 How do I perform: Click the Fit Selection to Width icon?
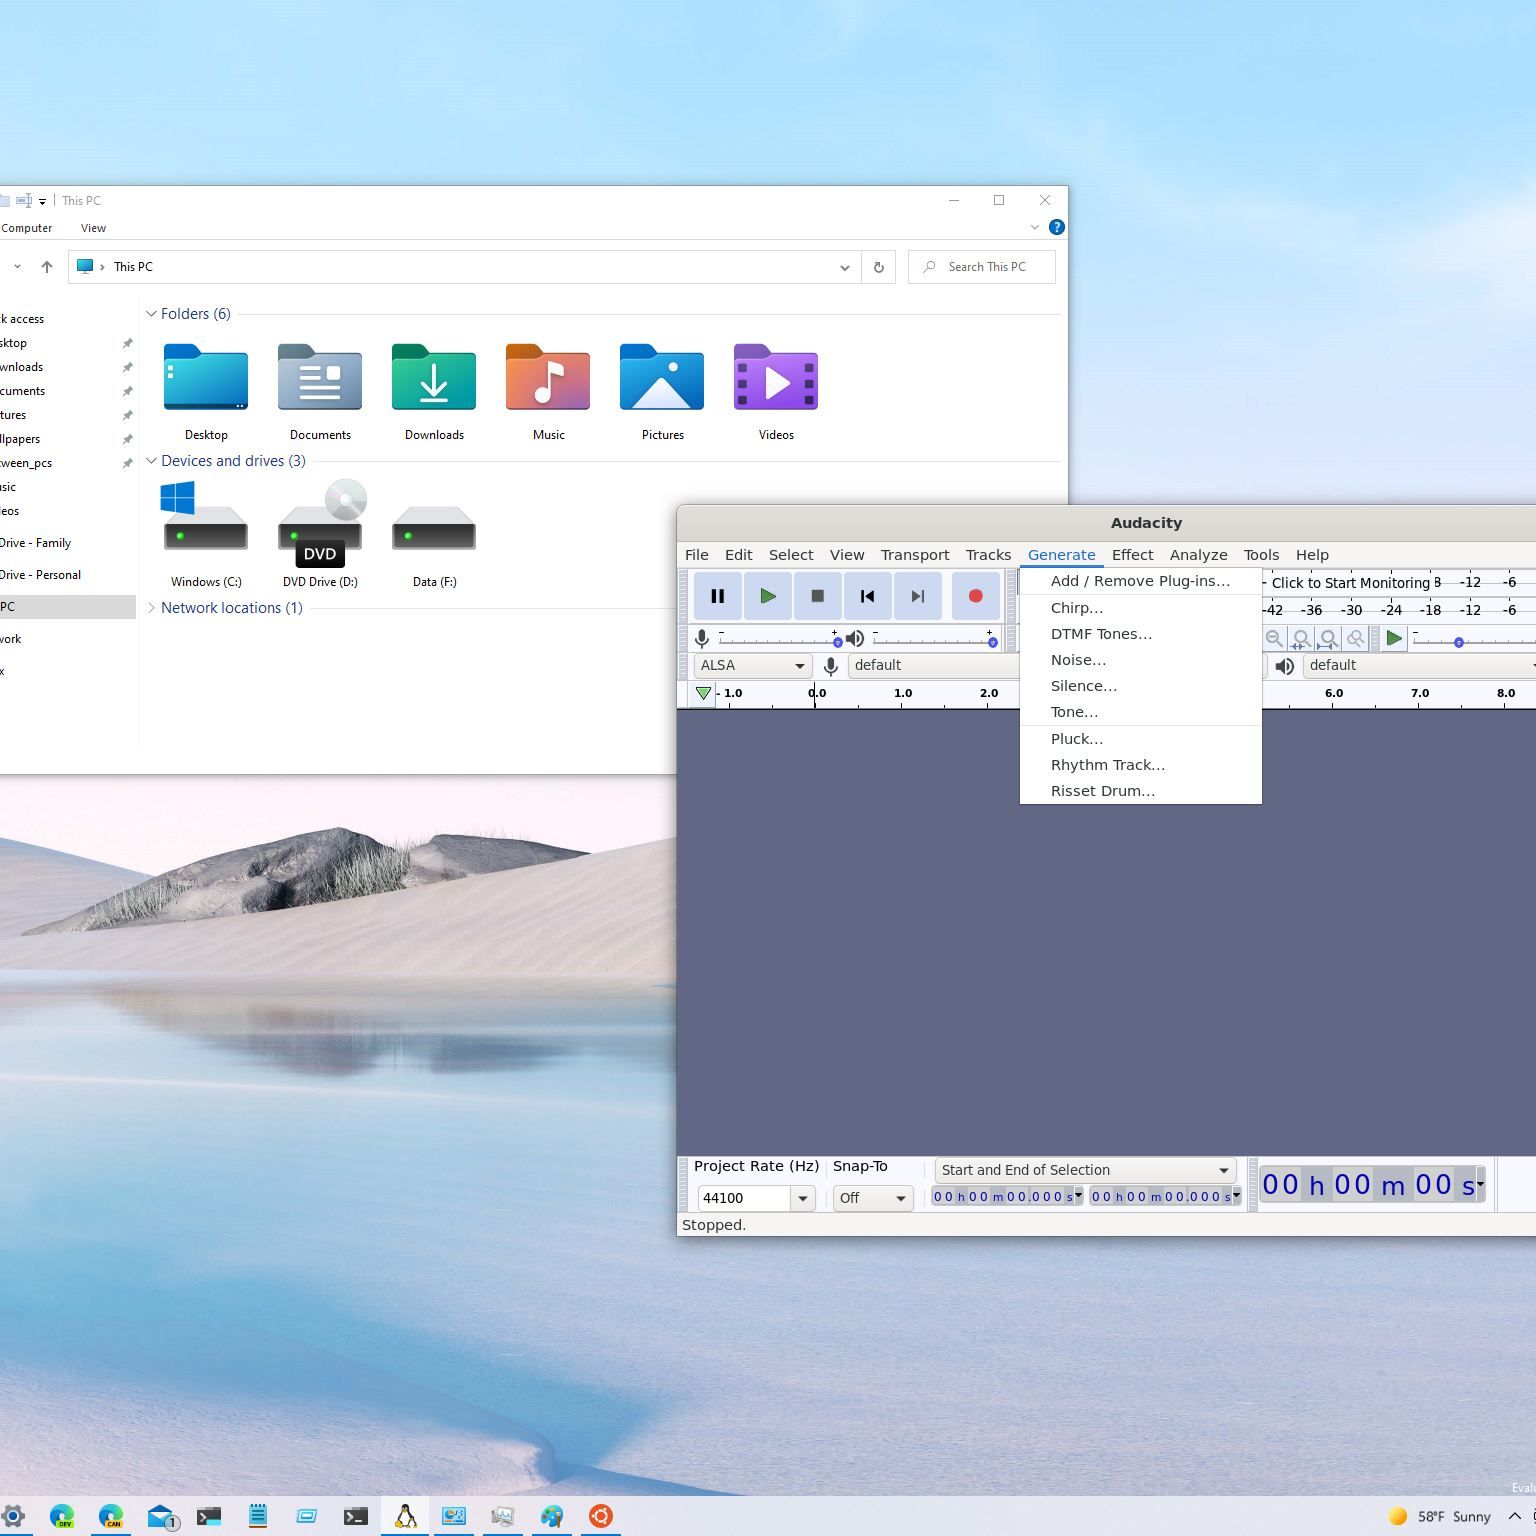pyautogui.click(x=1301, y=638)
